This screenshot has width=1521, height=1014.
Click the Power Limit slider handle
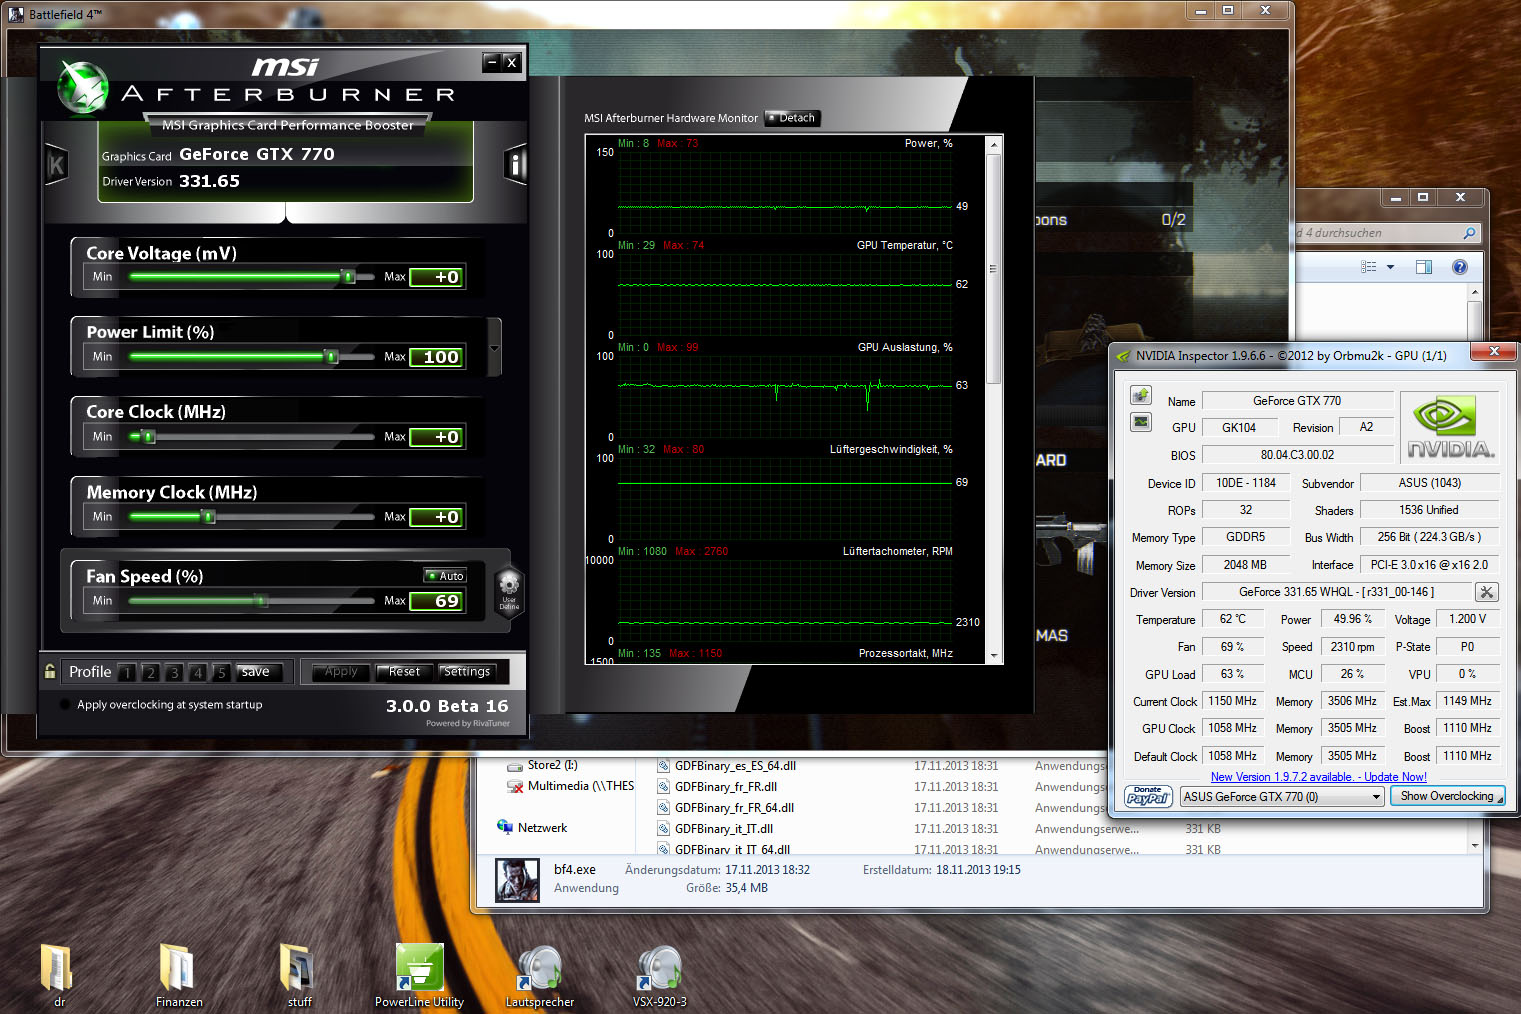[331, 356]
